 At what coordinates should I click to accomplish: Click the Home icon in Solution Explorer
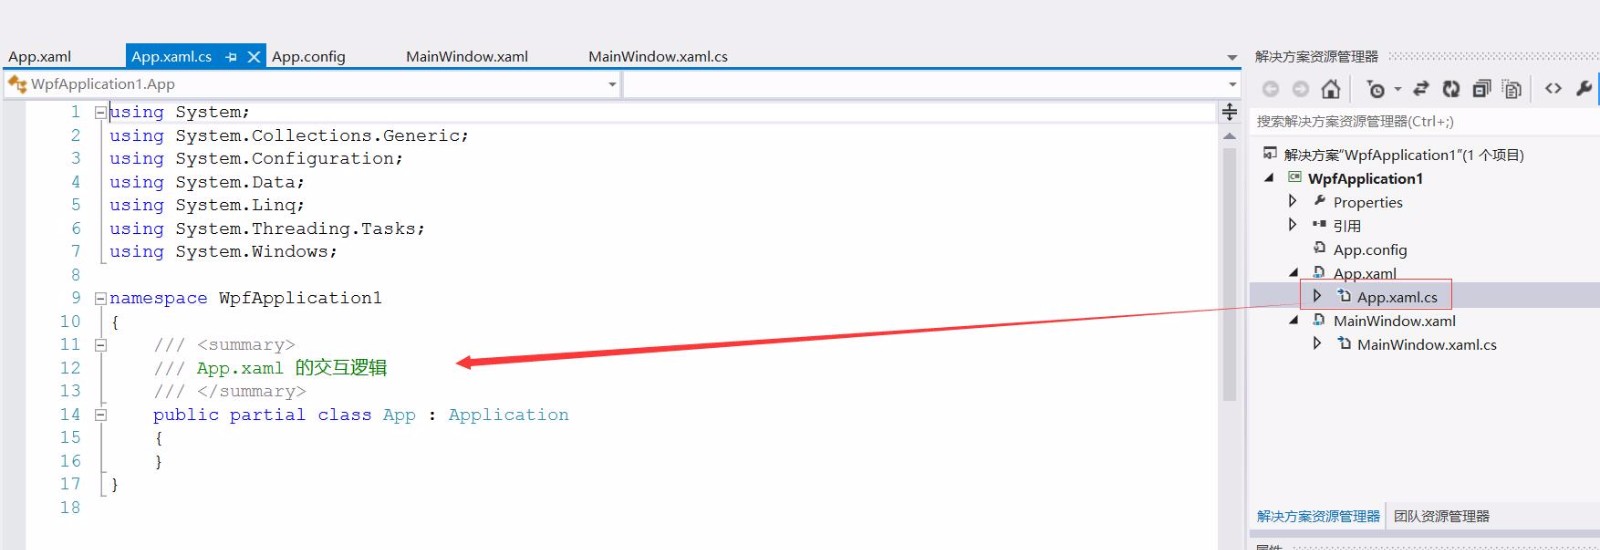(x=1330, y=89)
